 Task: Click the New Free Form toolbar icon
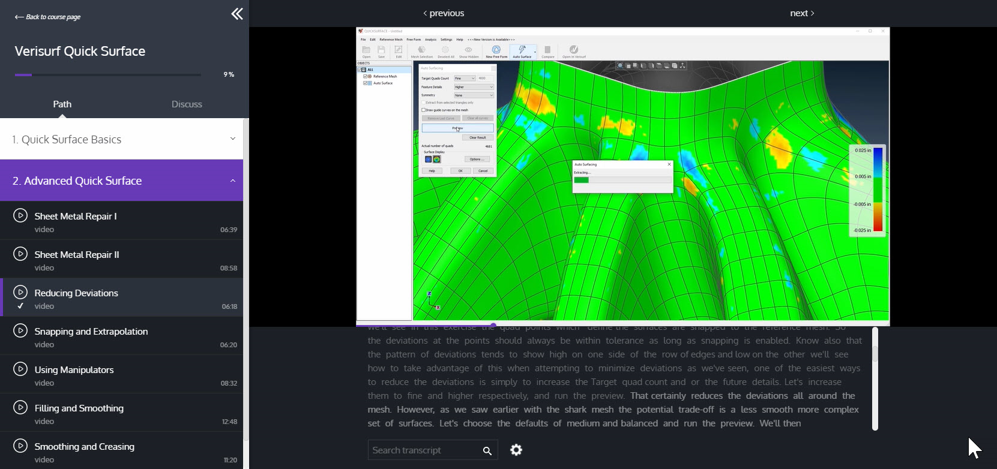496,52
